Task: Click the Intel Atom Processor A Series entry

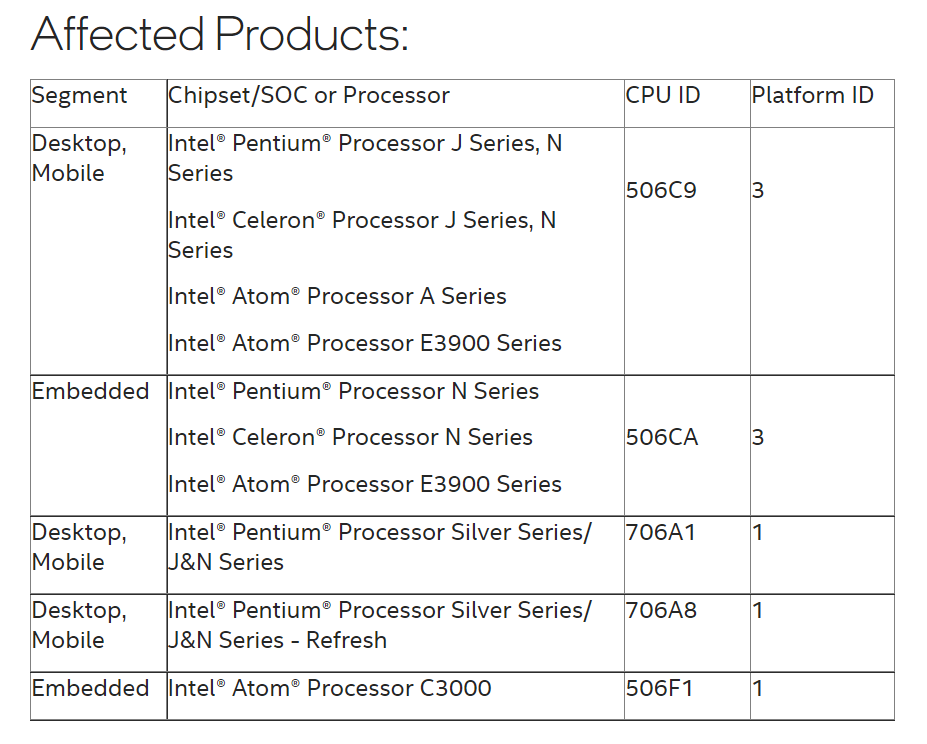Action: [337, 297]
